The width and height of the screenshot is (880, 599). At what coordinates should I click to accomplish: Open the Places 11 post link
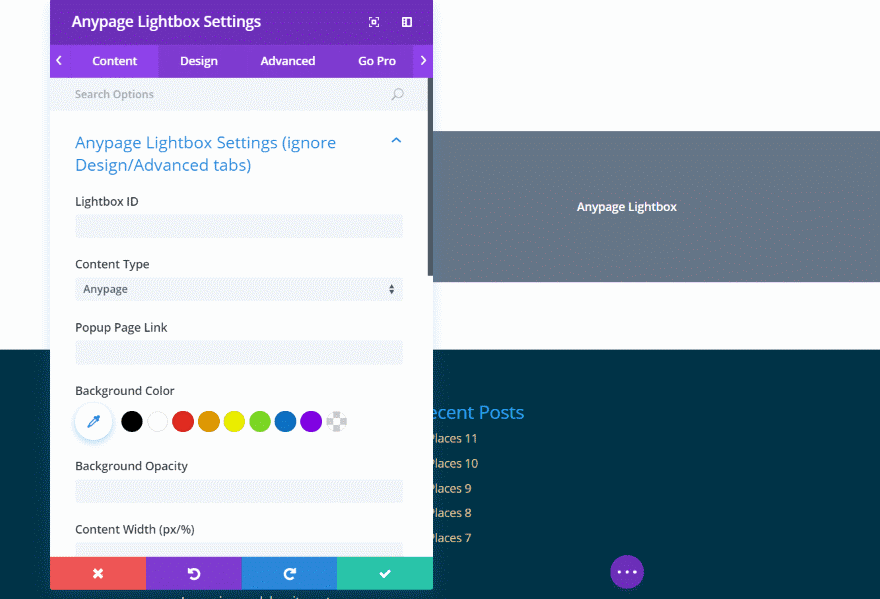pos(454,438)
